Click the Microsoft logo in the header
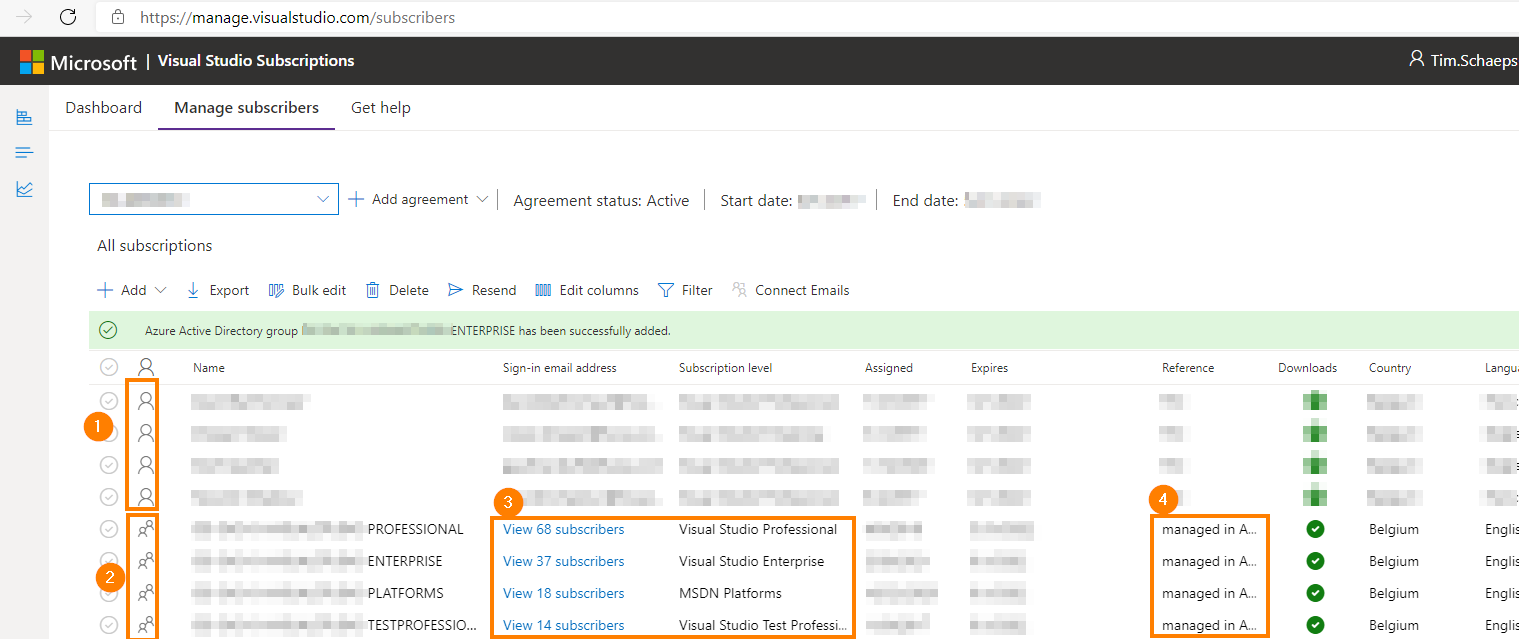 tap(78, 62)
